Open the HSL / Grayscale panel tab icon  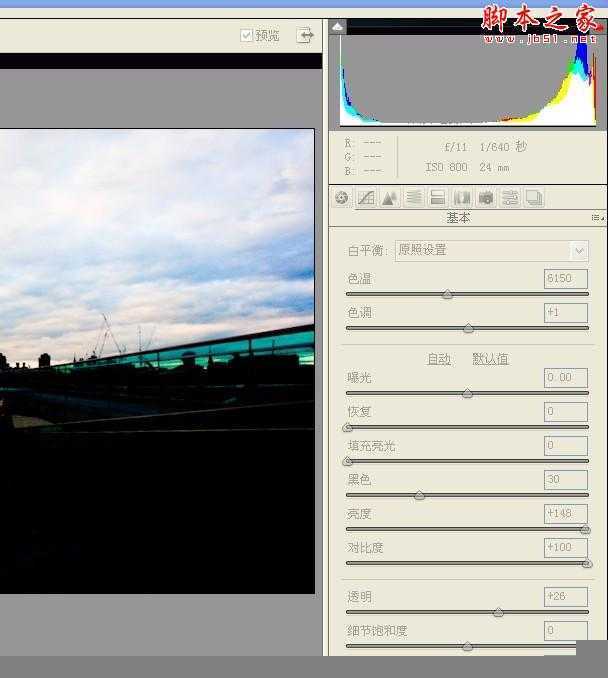414,198
